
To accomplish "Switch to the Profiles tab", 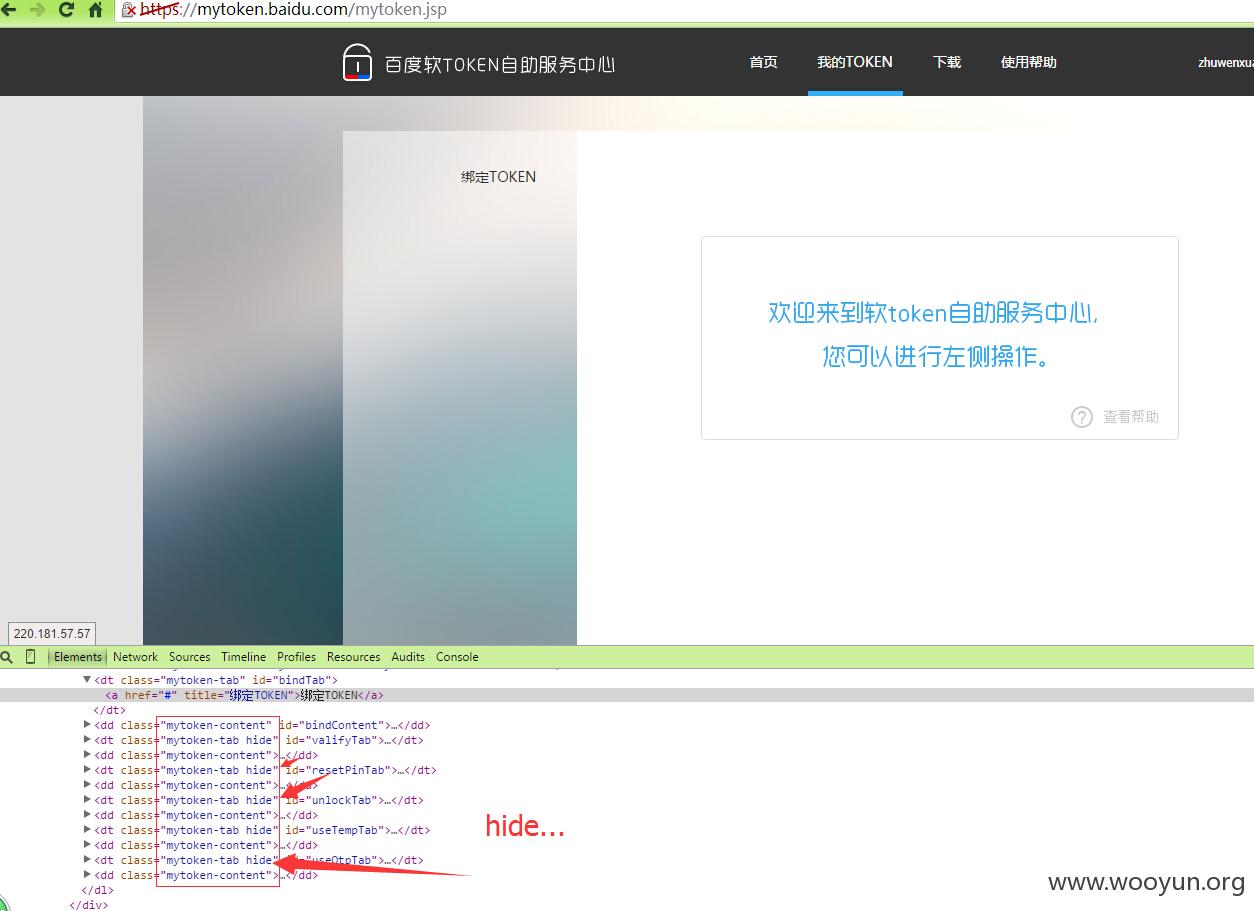I will (297, 657).
